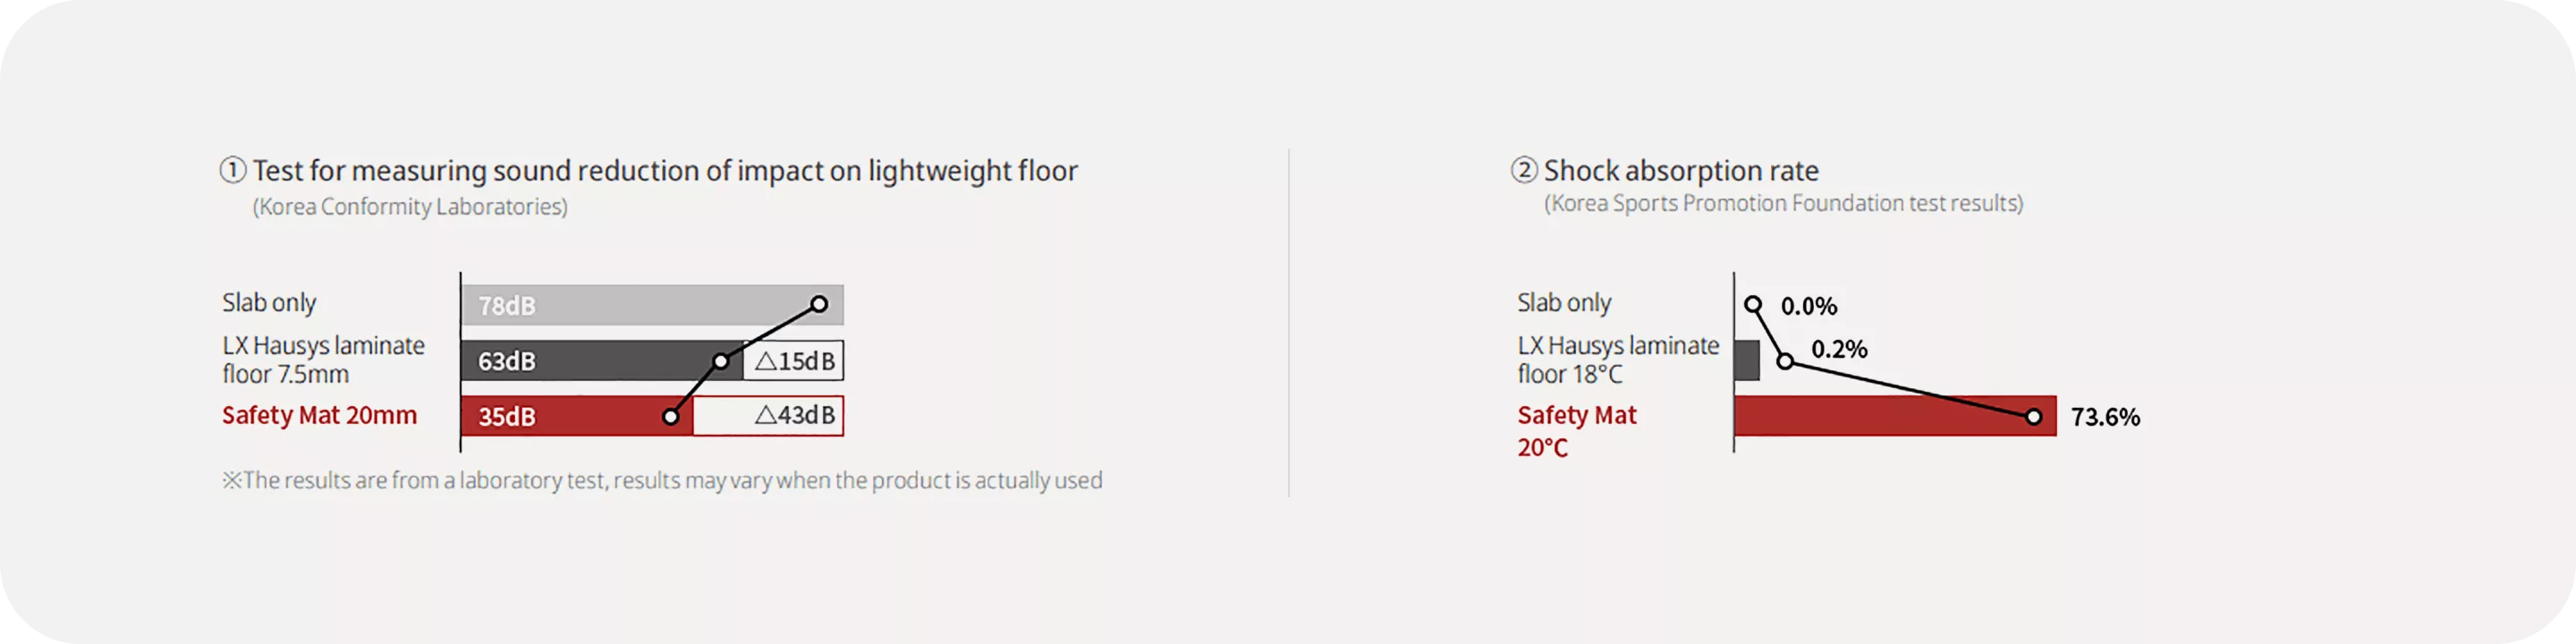This screenshot has width=2576, height=644.
Task: Select the data point on 78dB bar
Action: tap(819, 304)
